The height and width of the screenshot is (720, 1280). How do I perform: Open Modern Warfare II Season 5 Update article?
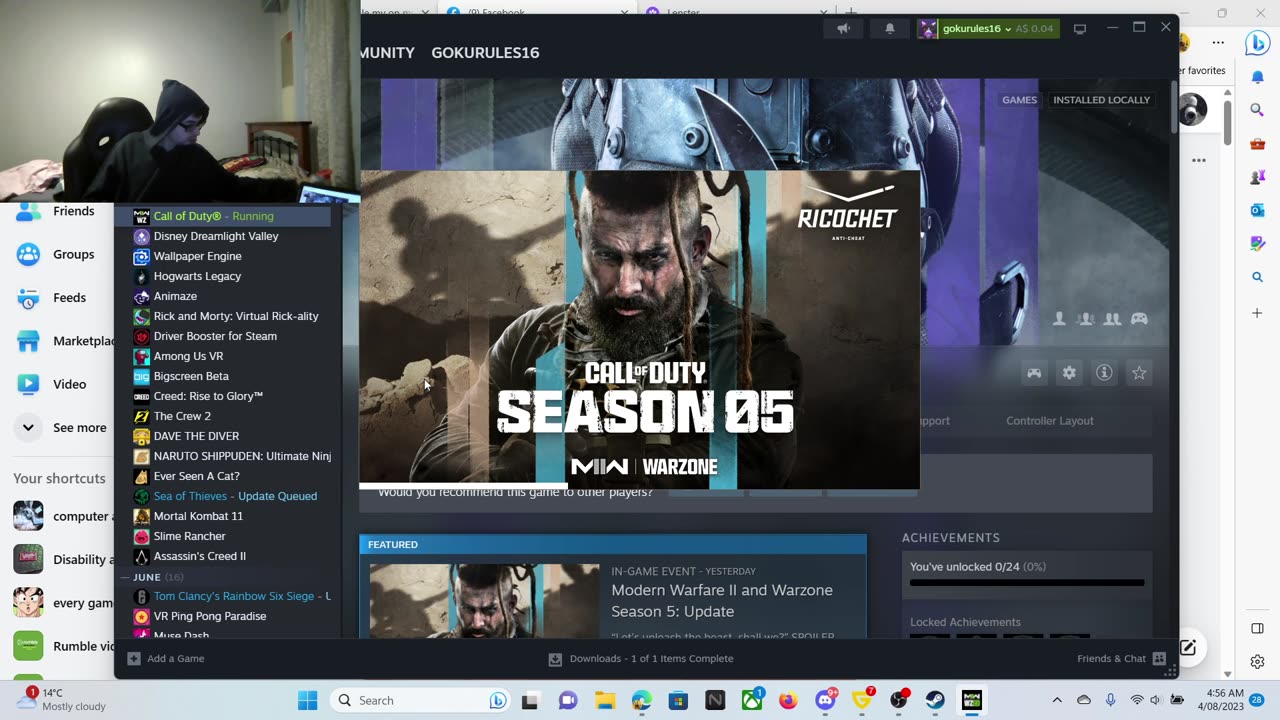722,600
